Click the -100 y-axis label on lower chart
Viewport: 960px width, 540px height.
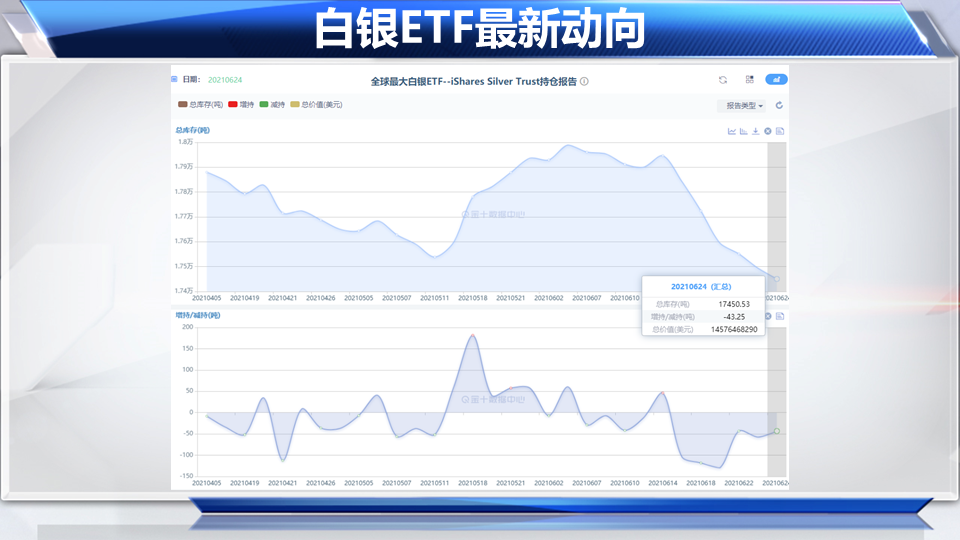tap(186, 455)
